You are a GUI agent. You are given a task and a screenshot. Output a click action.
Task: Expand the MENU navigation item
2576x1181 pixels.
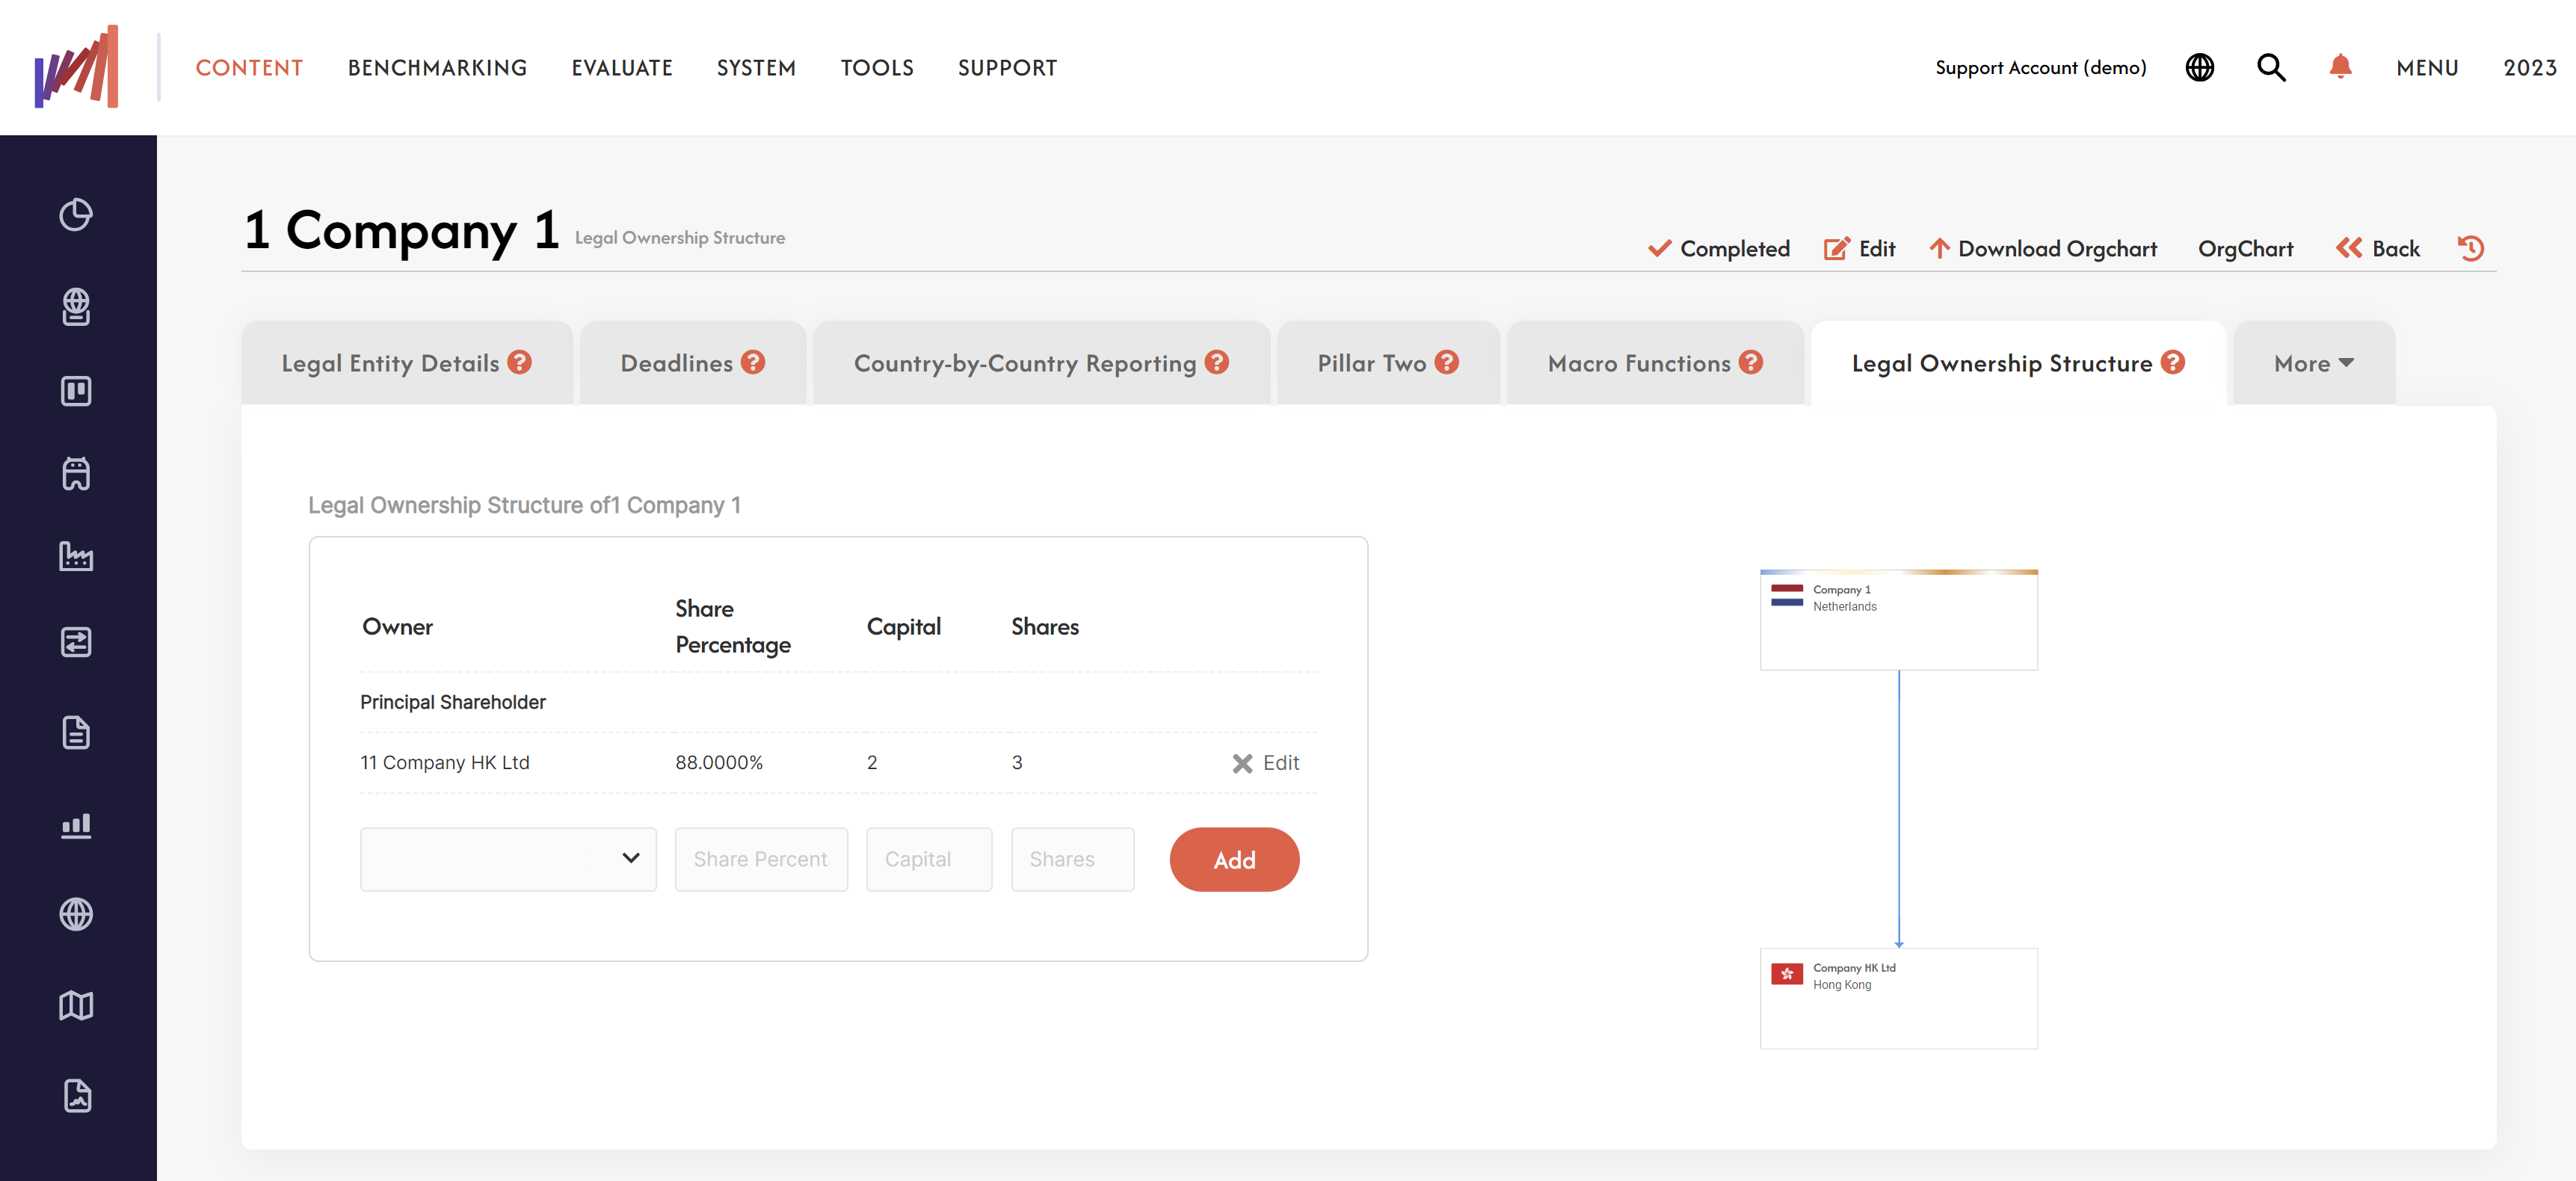[2426, 67]
